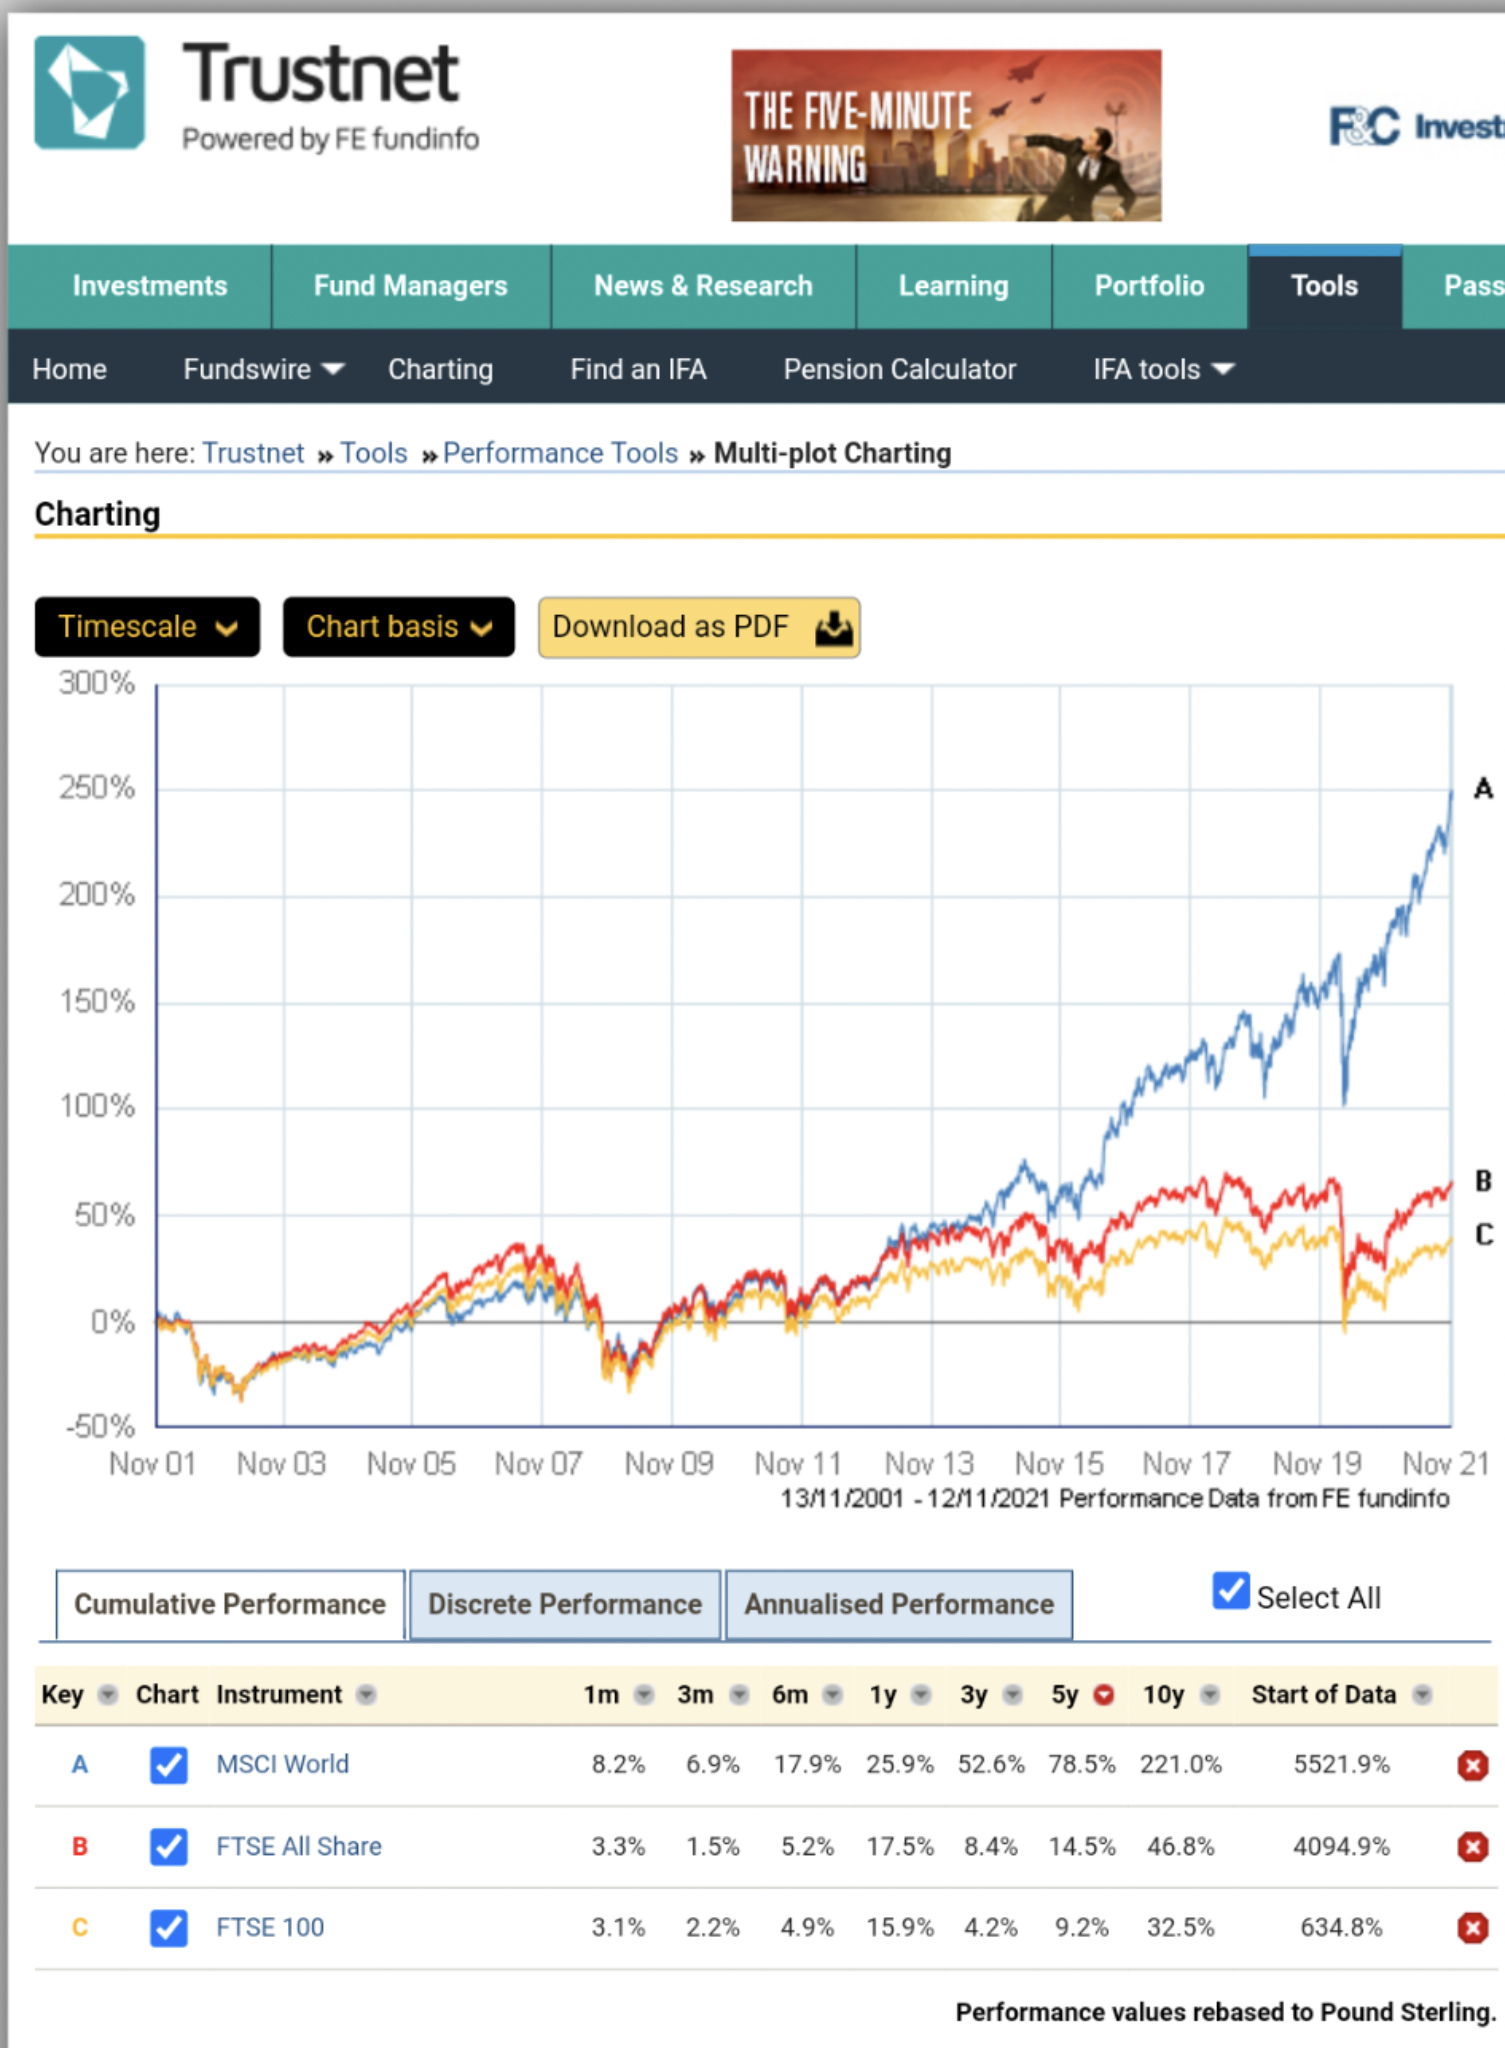The width and height of the screenshot is (1505, 2048).
Task: Select the Tools tab
Action: click(x=1325, y=286)
